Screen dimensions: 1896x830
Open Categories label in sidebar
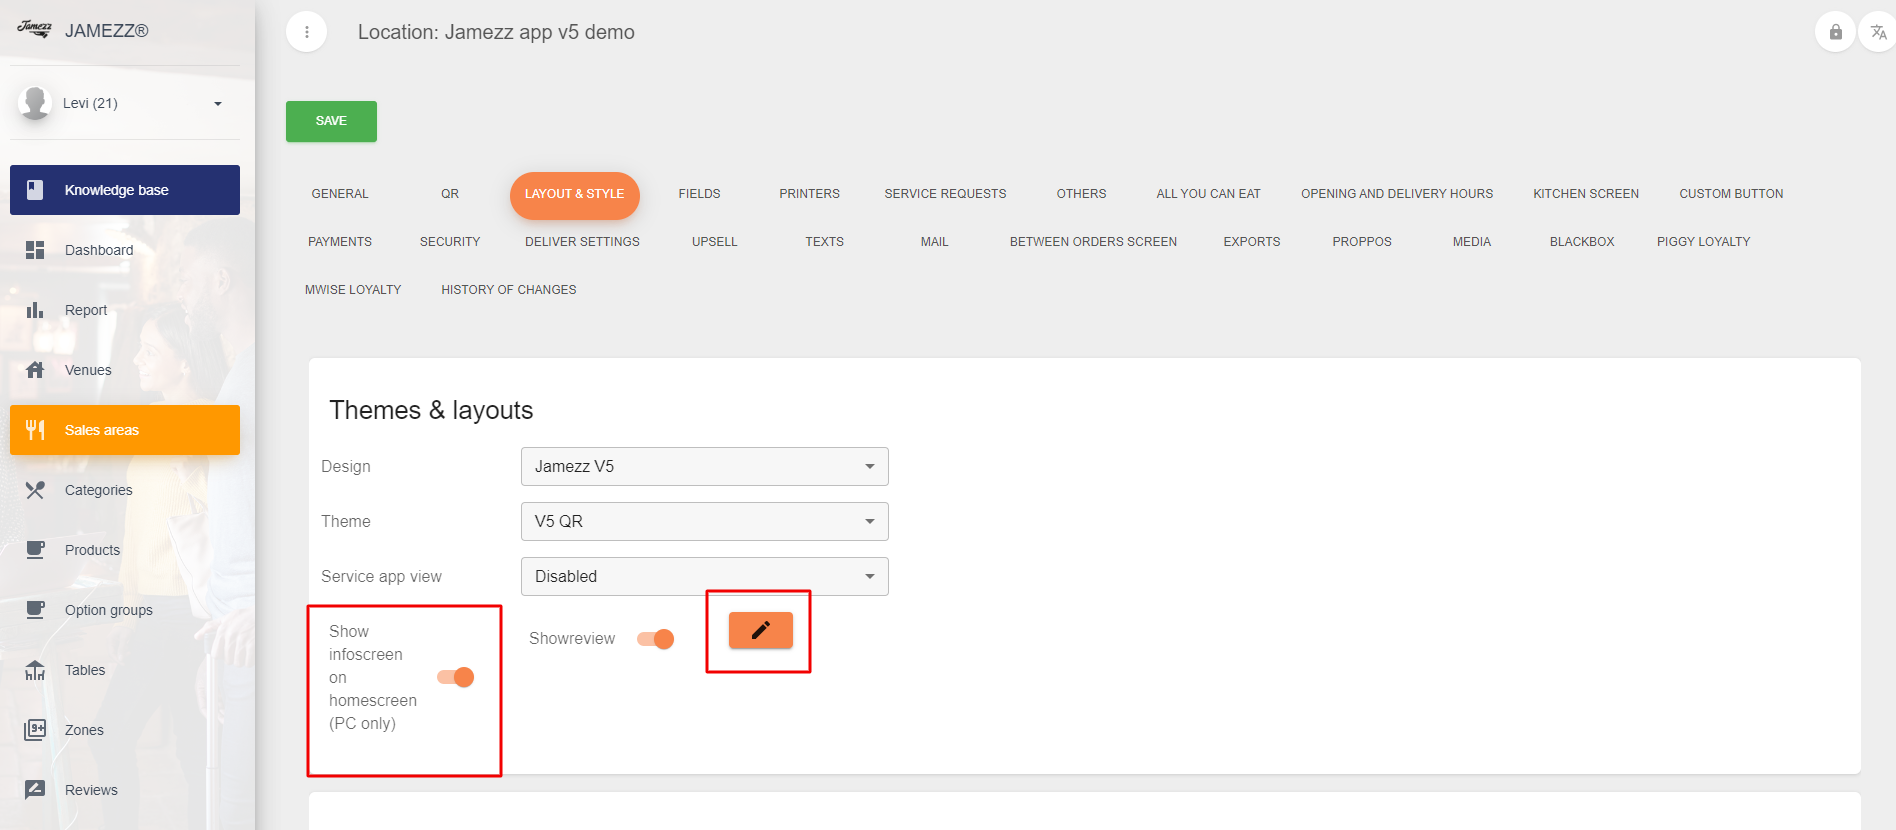coord(99,490)
